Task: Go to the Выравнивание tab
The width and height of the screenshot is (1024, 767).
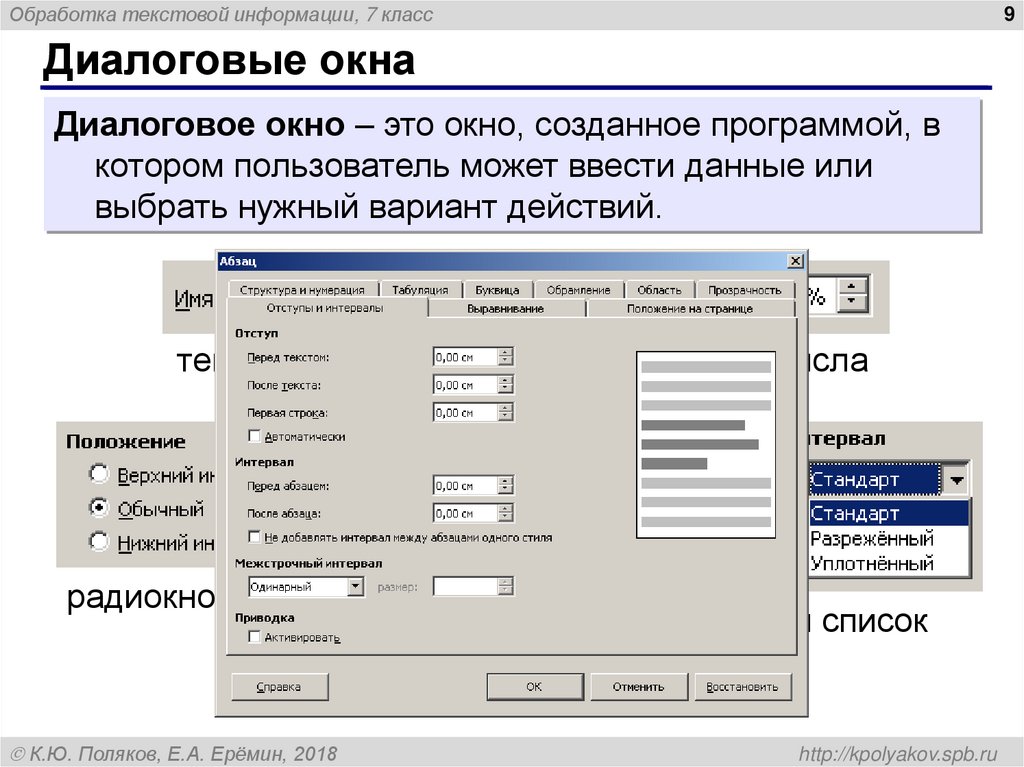Action: pyautogui.click(x=505, y=308)
